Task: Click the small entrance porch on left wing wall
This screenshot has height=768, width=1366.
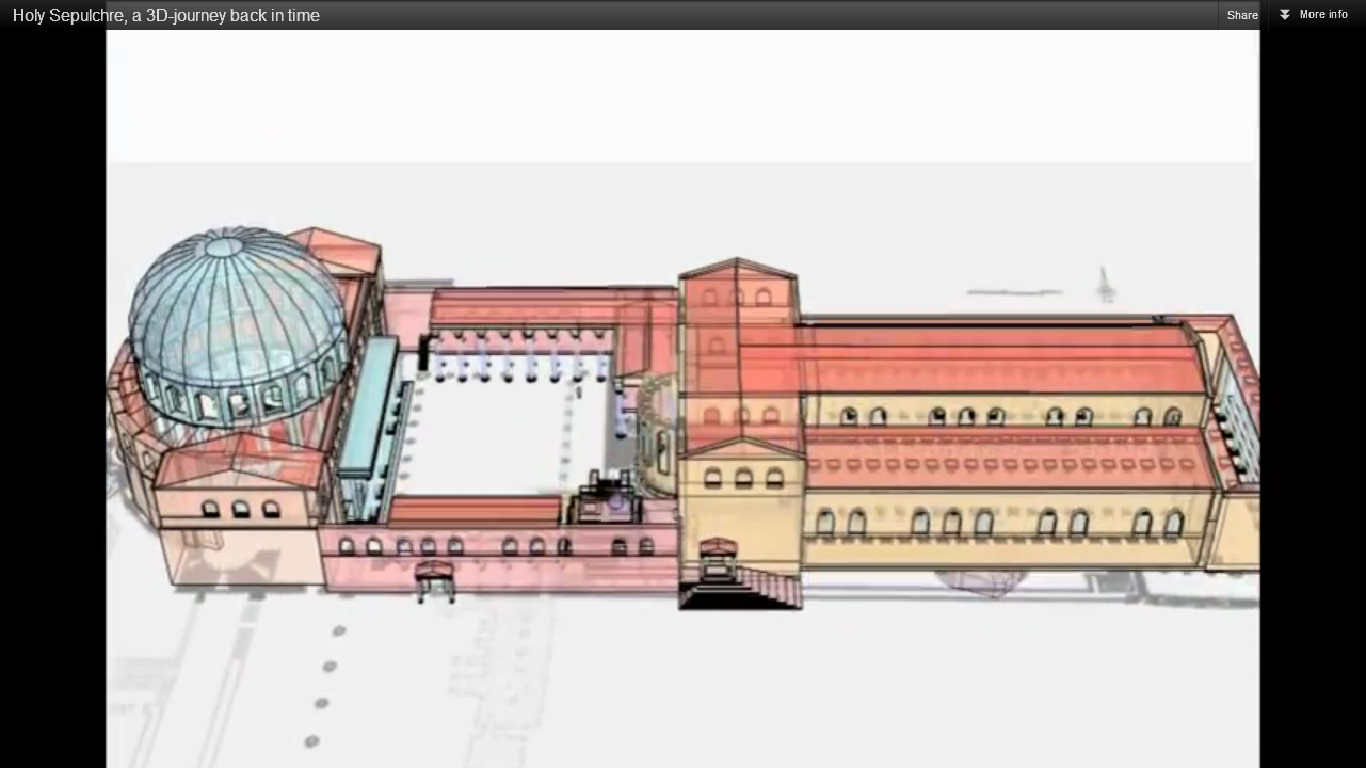Action: tap(435, 579)
